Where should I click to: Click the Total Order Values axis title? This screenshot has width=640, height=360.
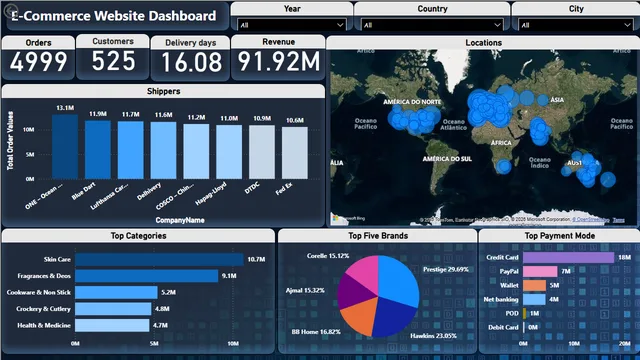[10, 140]
